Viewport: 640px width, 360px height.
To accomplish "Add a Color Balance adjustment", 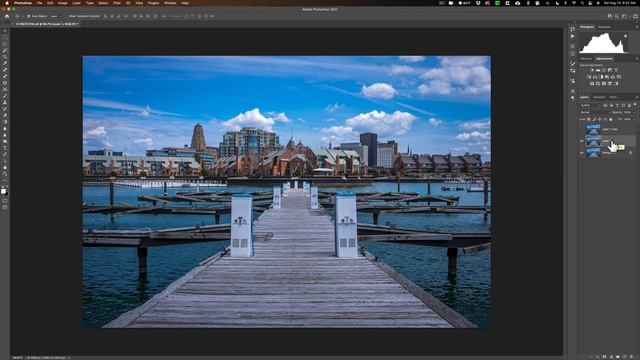I will tap(595, 77).
